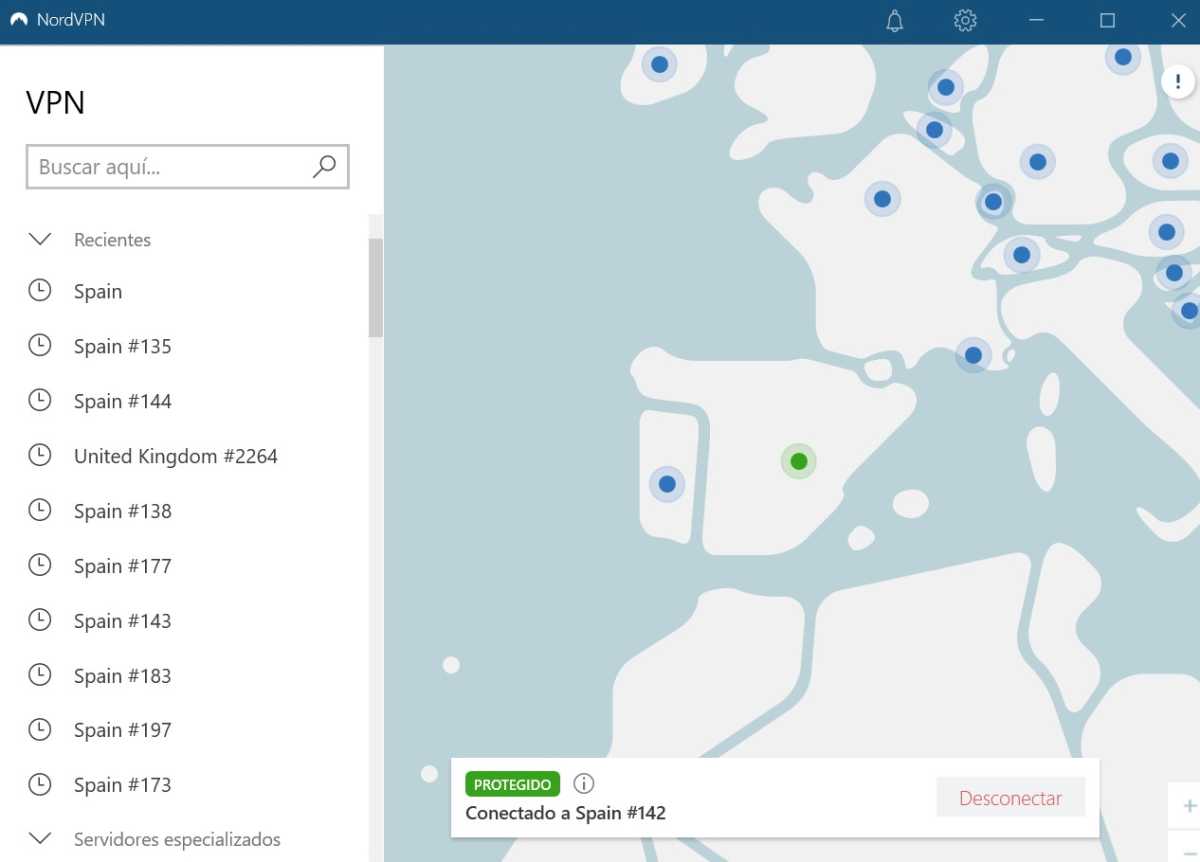Open the notifications bell
Screen dimensions: 1200x862
pos(895,21)
